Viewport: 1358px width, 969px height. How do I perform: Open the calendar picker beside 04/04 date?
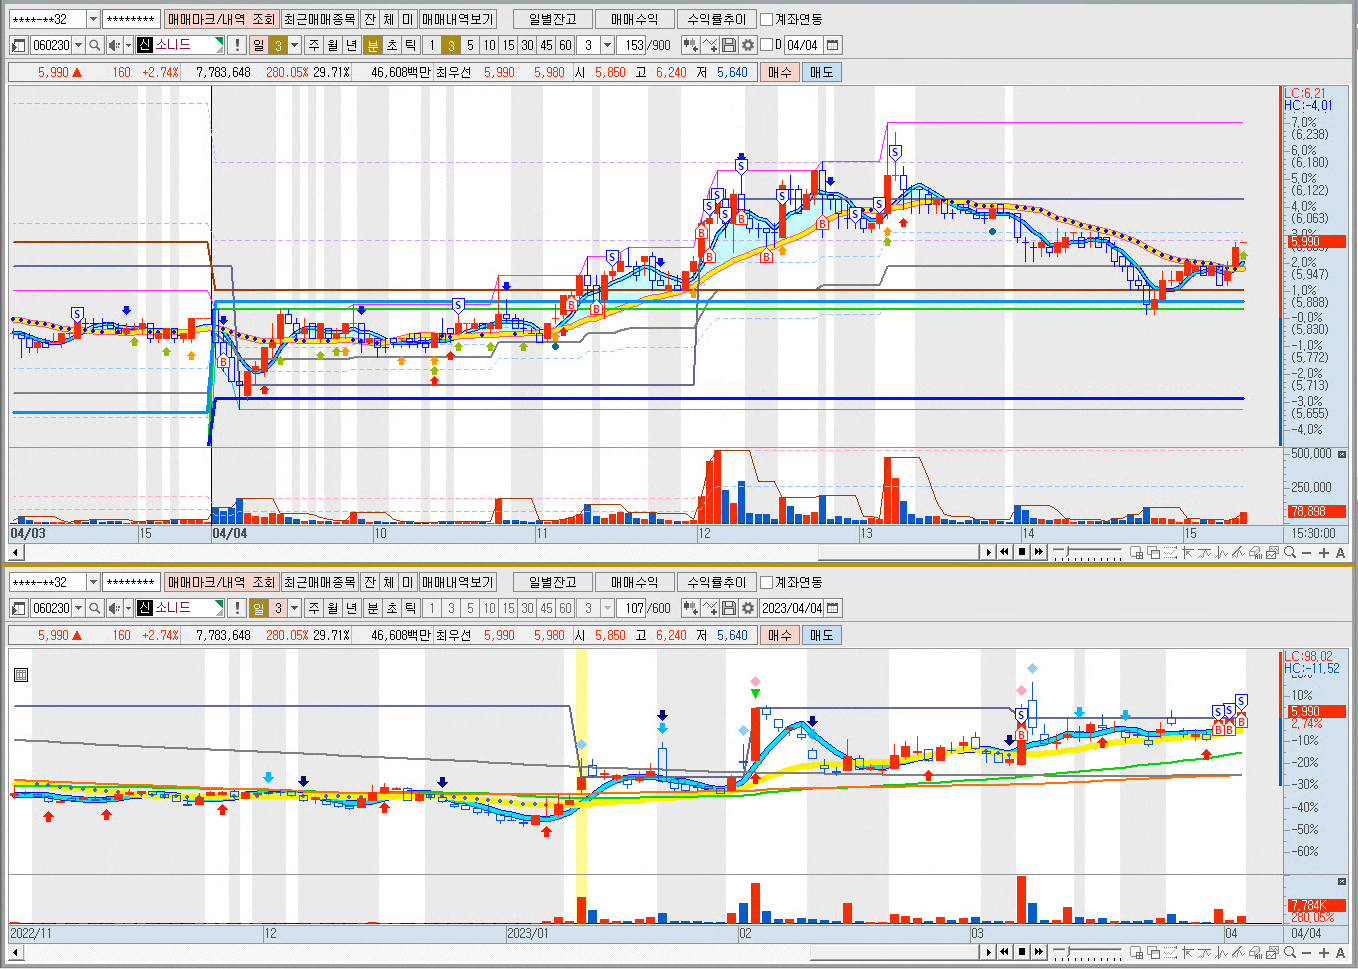point(833,45)
